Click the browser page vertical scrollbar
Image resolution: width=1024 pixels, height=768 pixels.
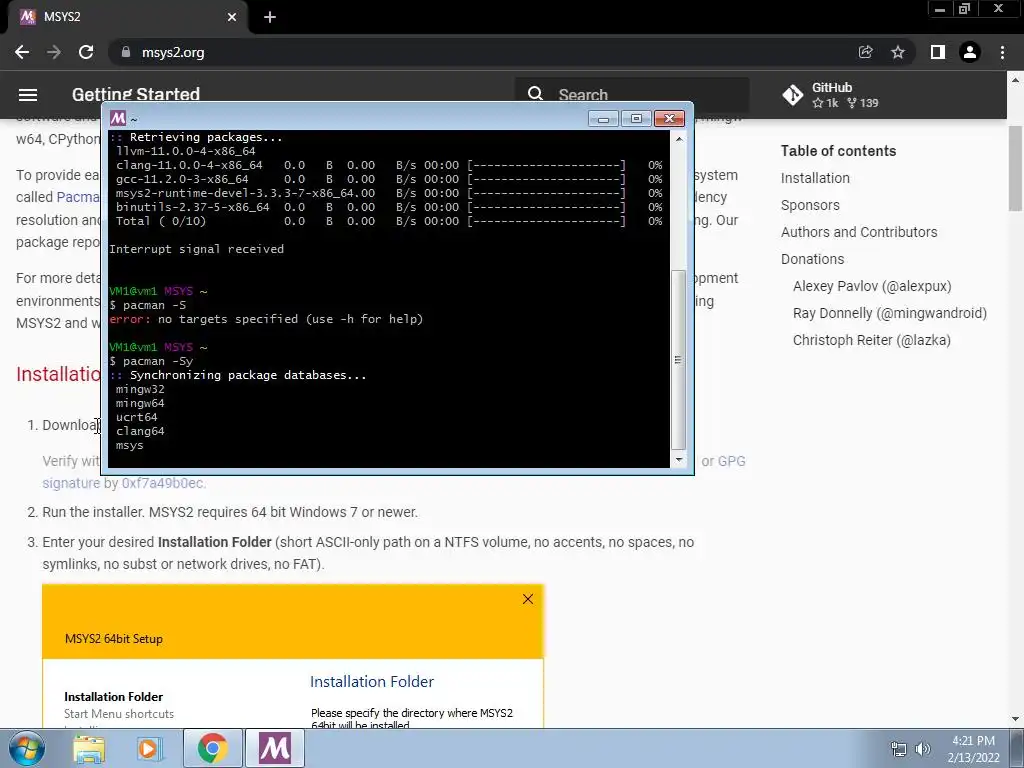[1016, 168]
